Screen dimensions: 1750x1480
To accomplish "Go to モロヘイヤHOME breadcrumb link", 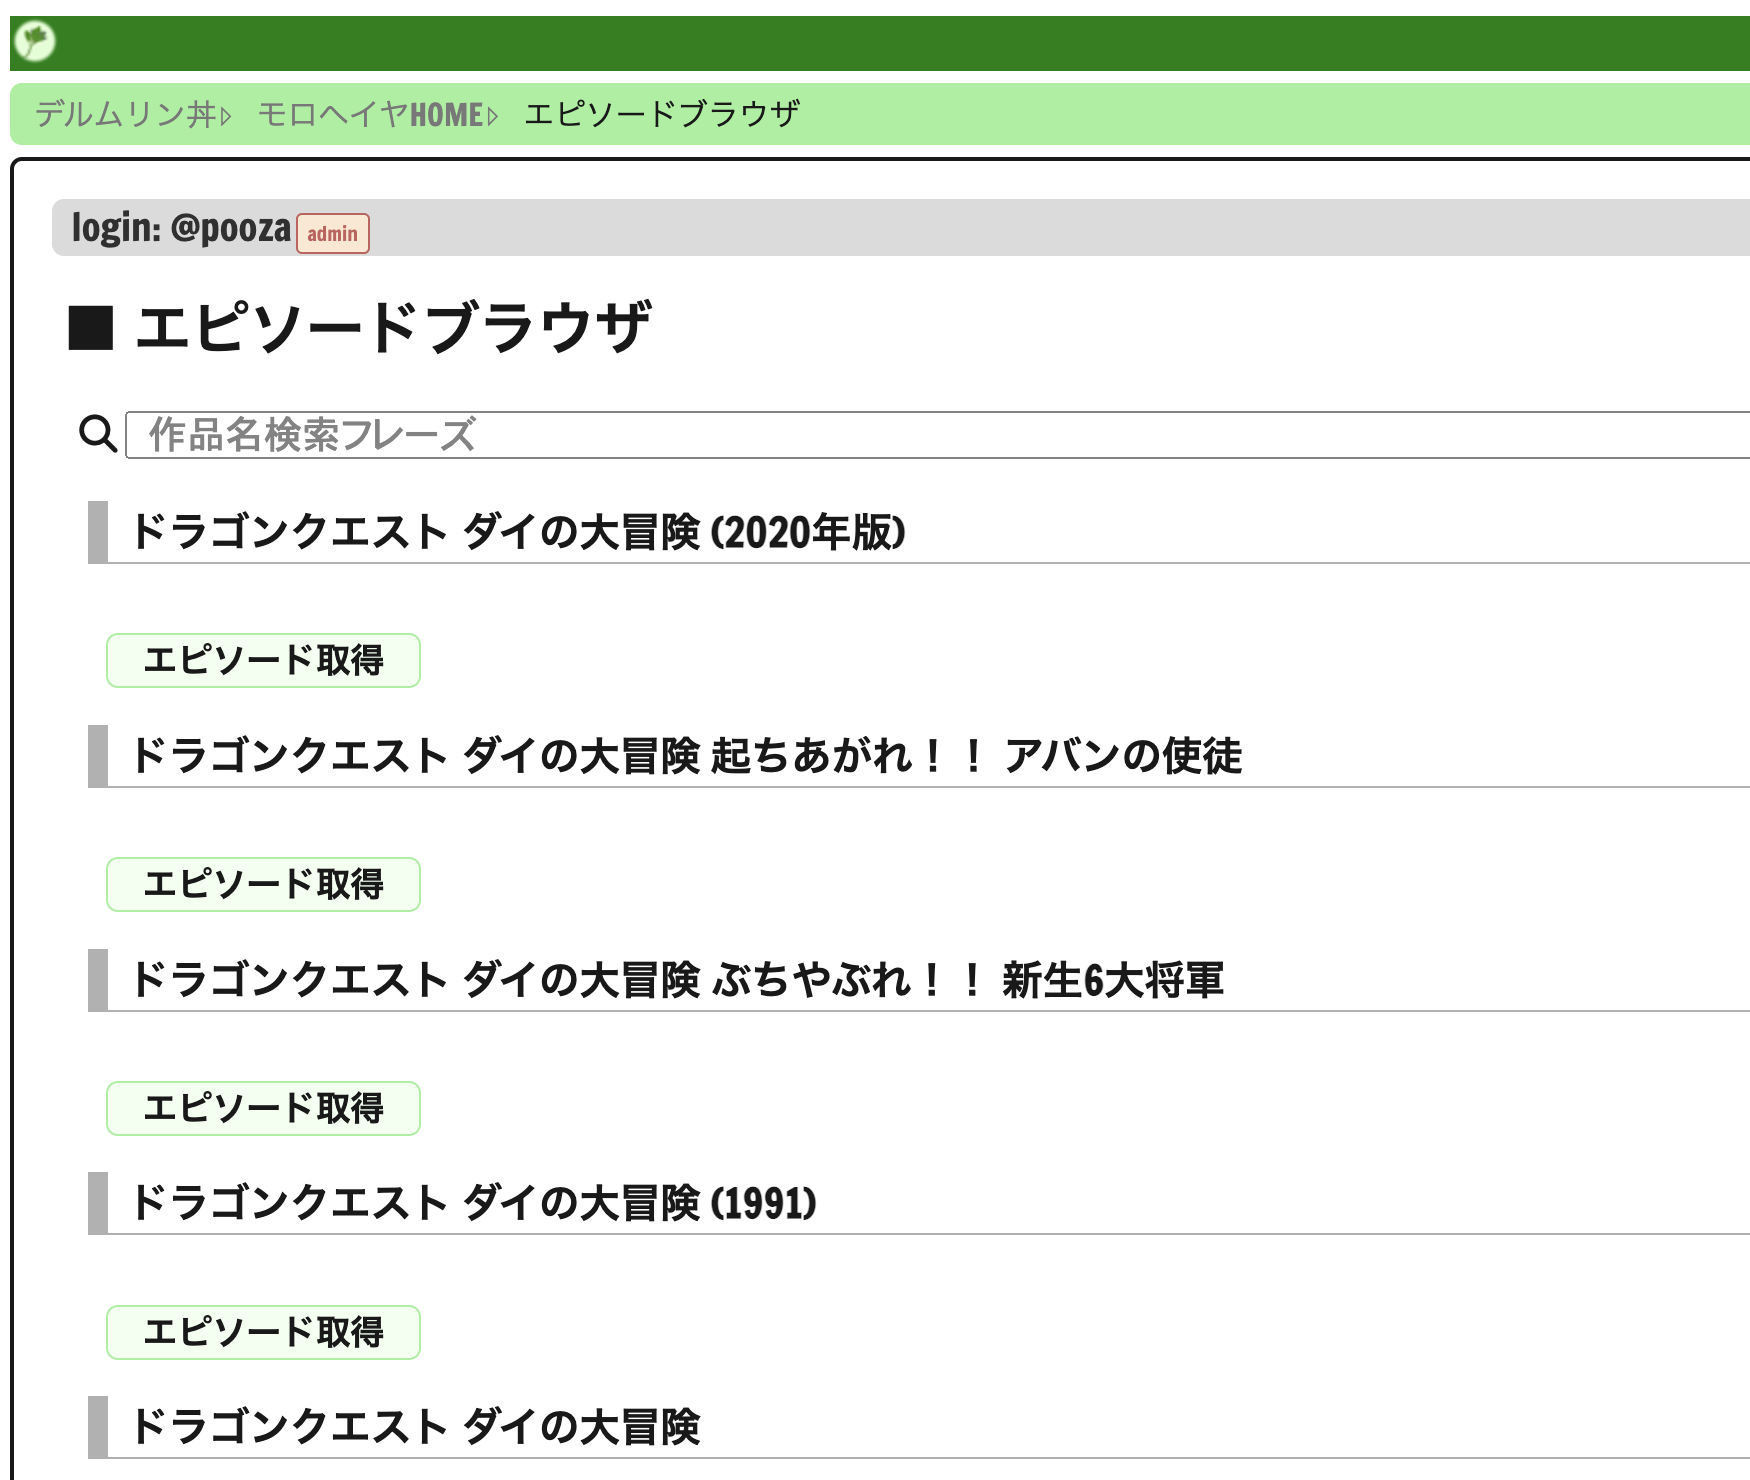I will [x=370, y=115].
